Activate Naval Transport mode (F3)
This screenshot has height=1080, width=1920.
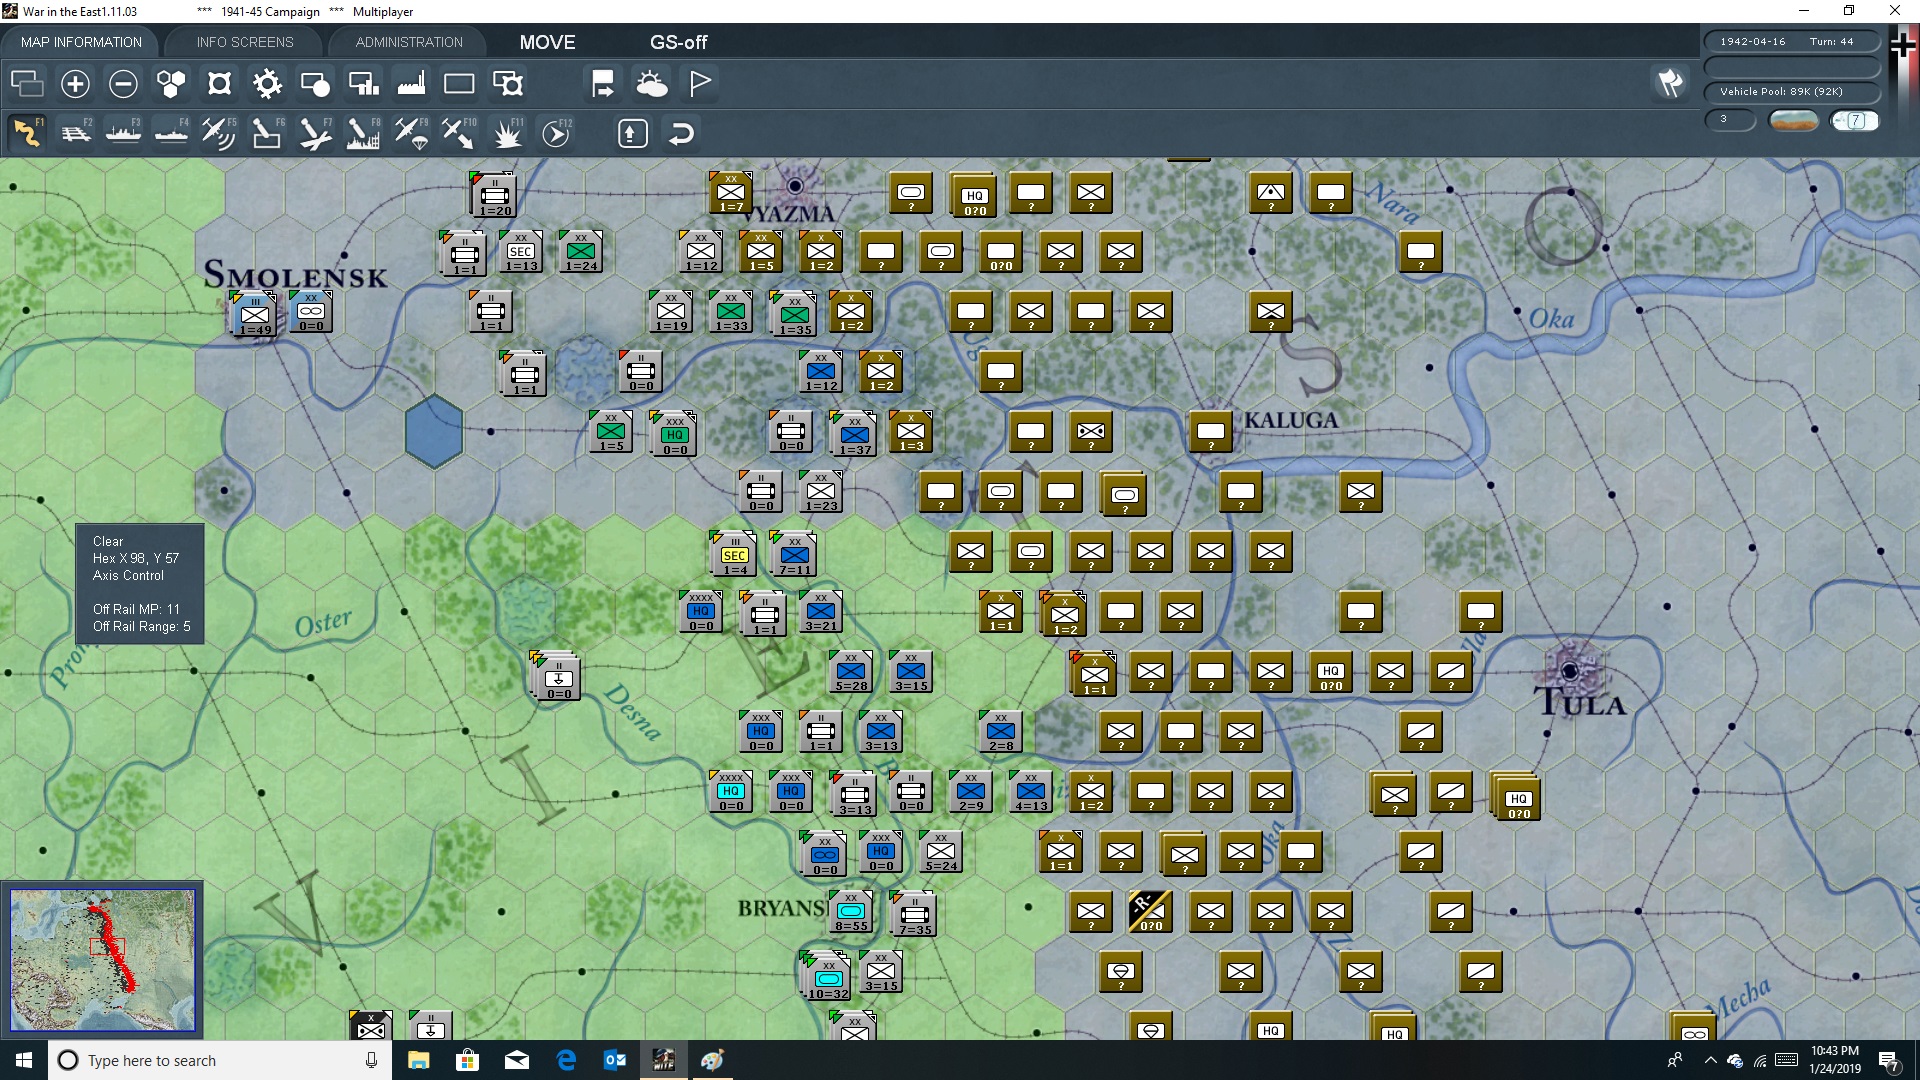click(x=123, y=132)
